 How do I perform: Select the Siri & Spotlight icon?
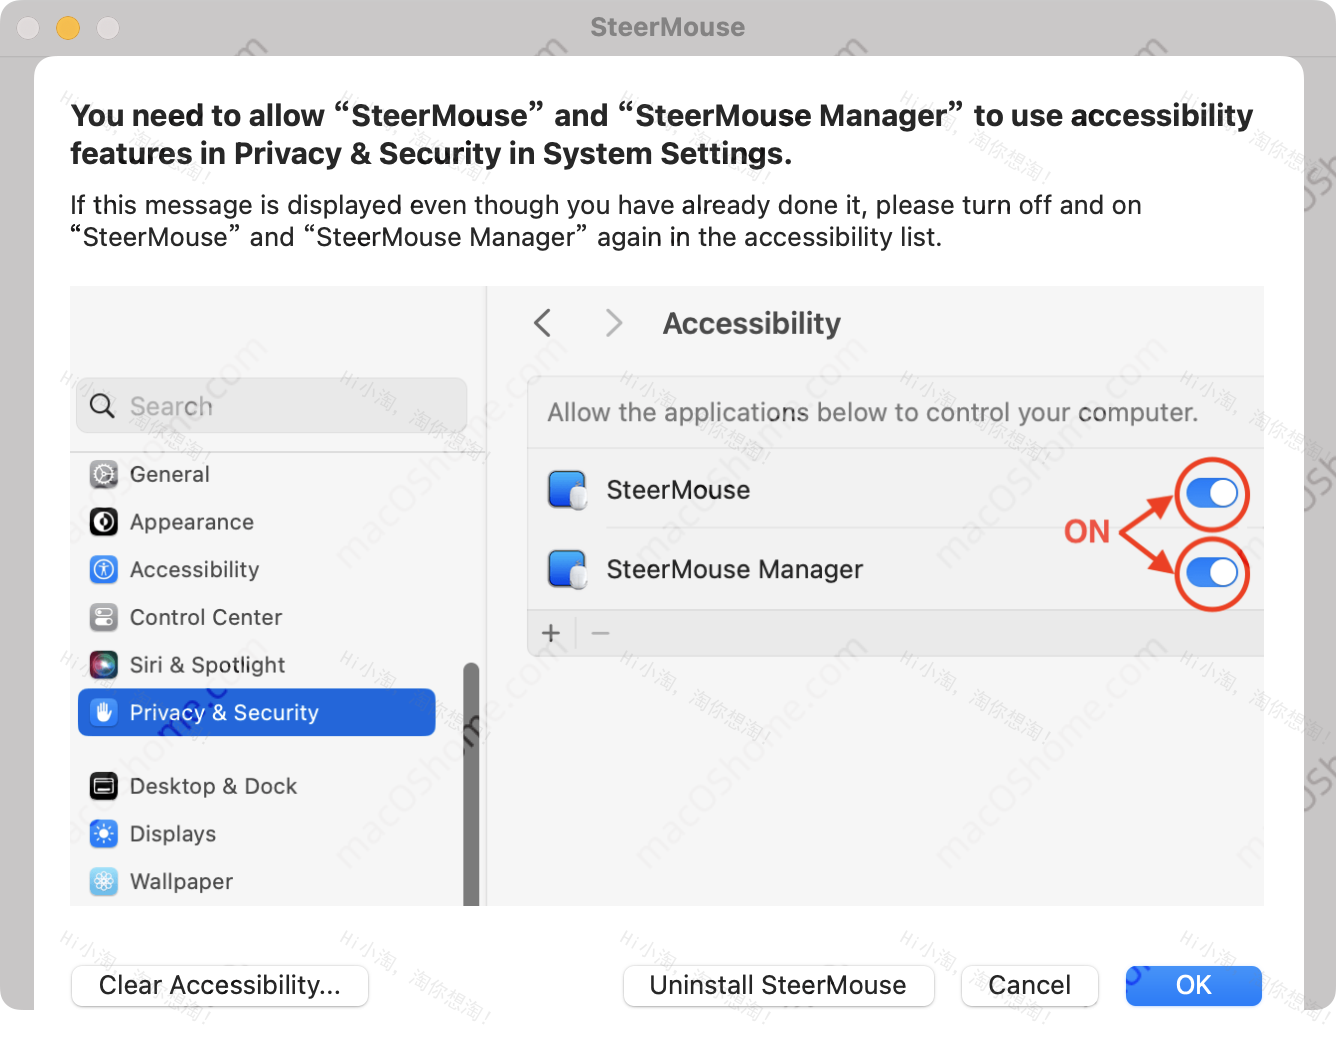[x=104, y=665]
